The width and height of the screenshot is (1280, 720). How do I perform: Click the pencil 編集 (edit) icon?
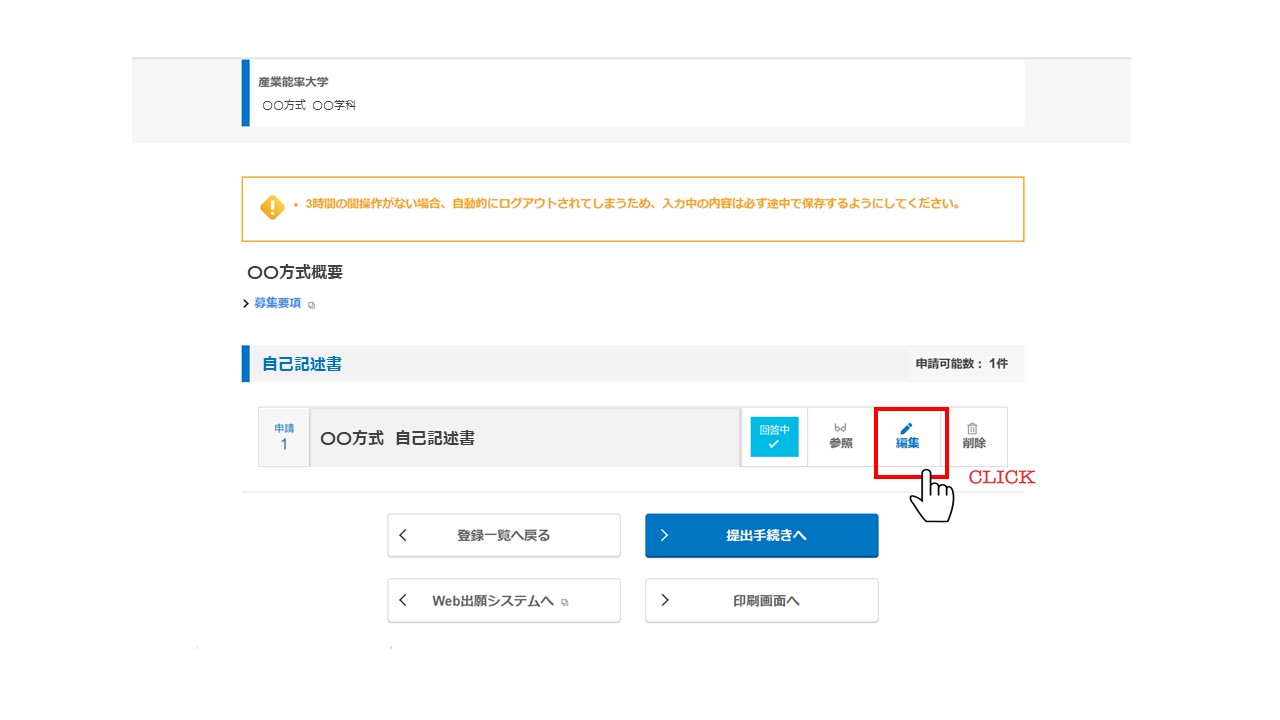pyautogui.click(x=907, y=429)
